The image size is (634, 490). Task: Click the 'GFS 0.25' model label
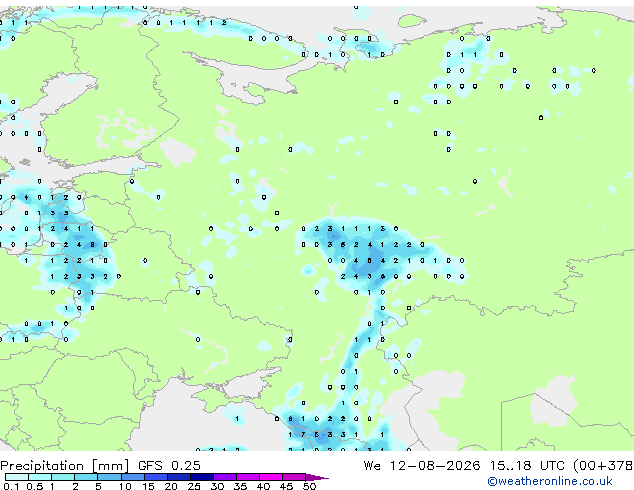tap(169, 466)
